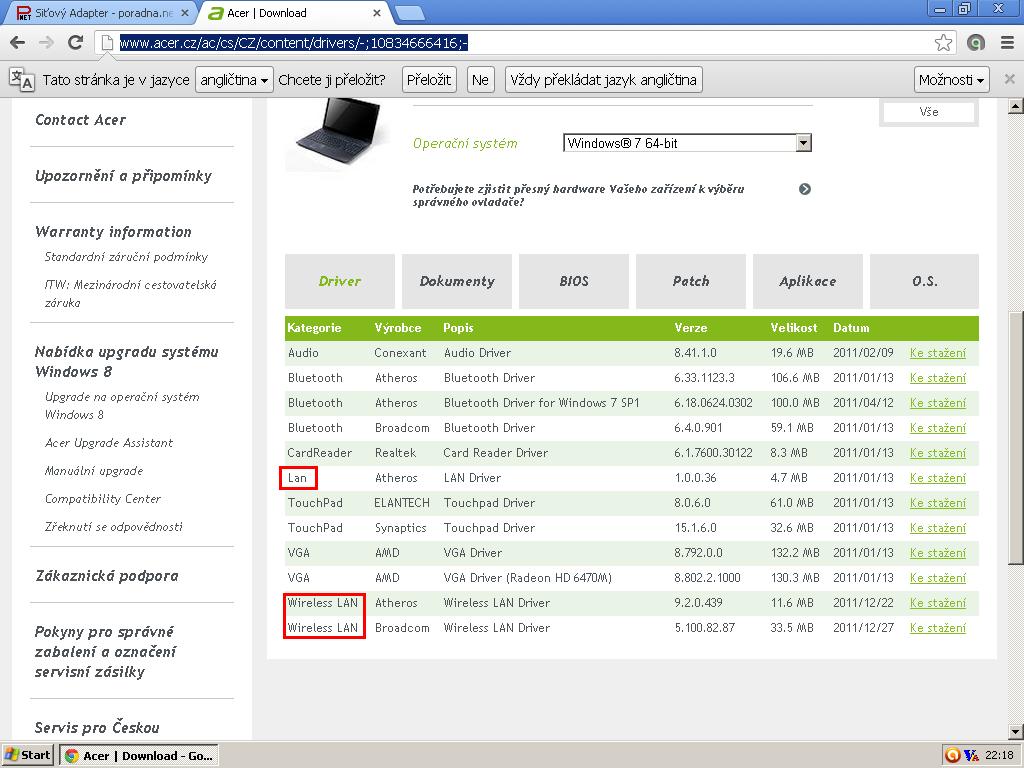The height and width of the screenshot is (768, 1024).
Task: Open Upozornění a připomínky sidebar link
Action: [x=123, y=176]
